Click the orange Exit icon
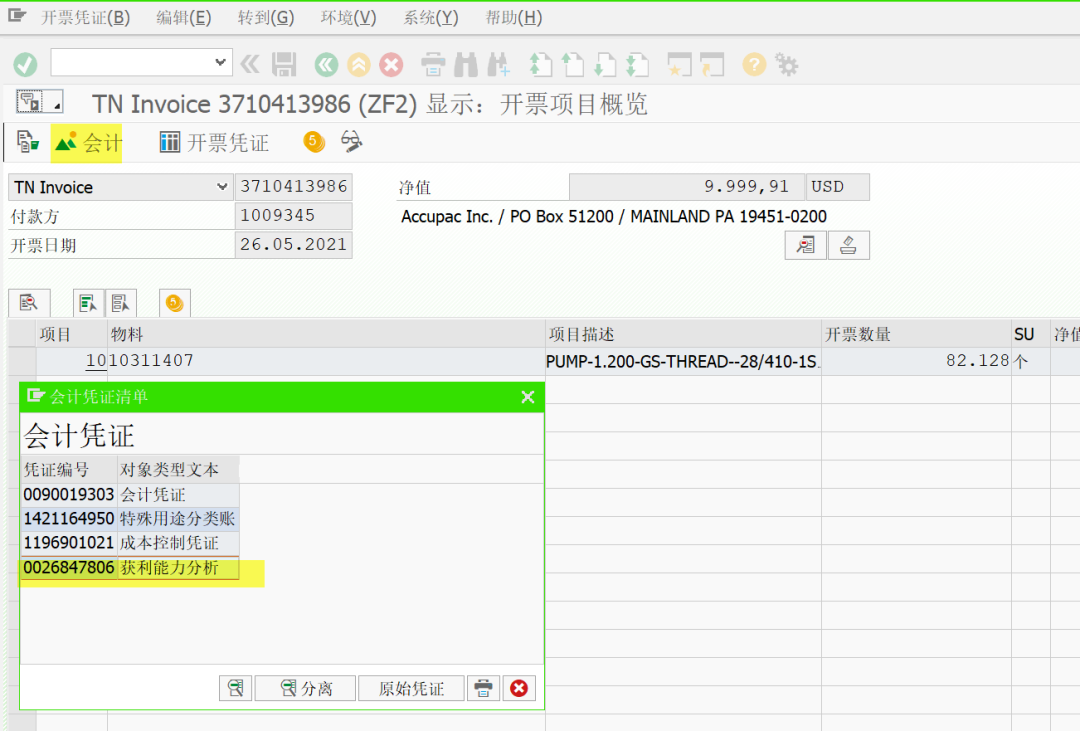This screenshot has width=1080, height=731. coord(359,65)
